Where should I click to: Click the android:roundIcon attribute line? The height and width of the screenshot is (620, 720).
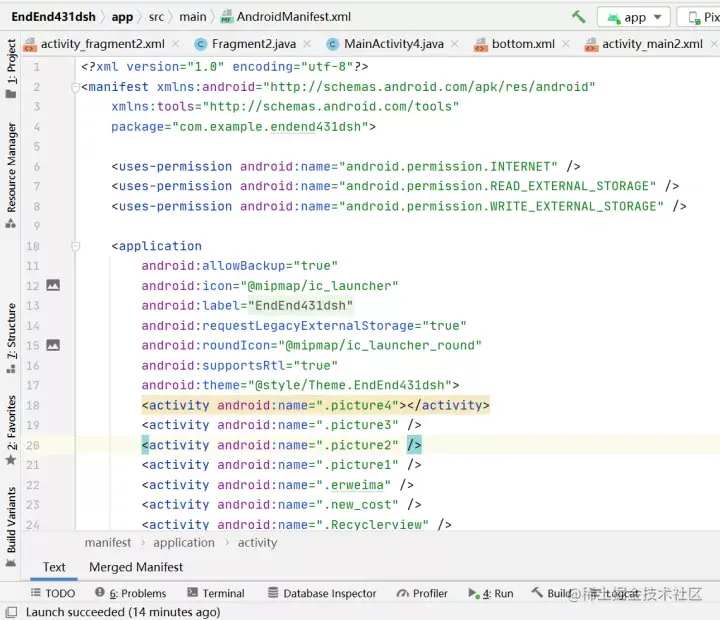(x=311, y=345)
